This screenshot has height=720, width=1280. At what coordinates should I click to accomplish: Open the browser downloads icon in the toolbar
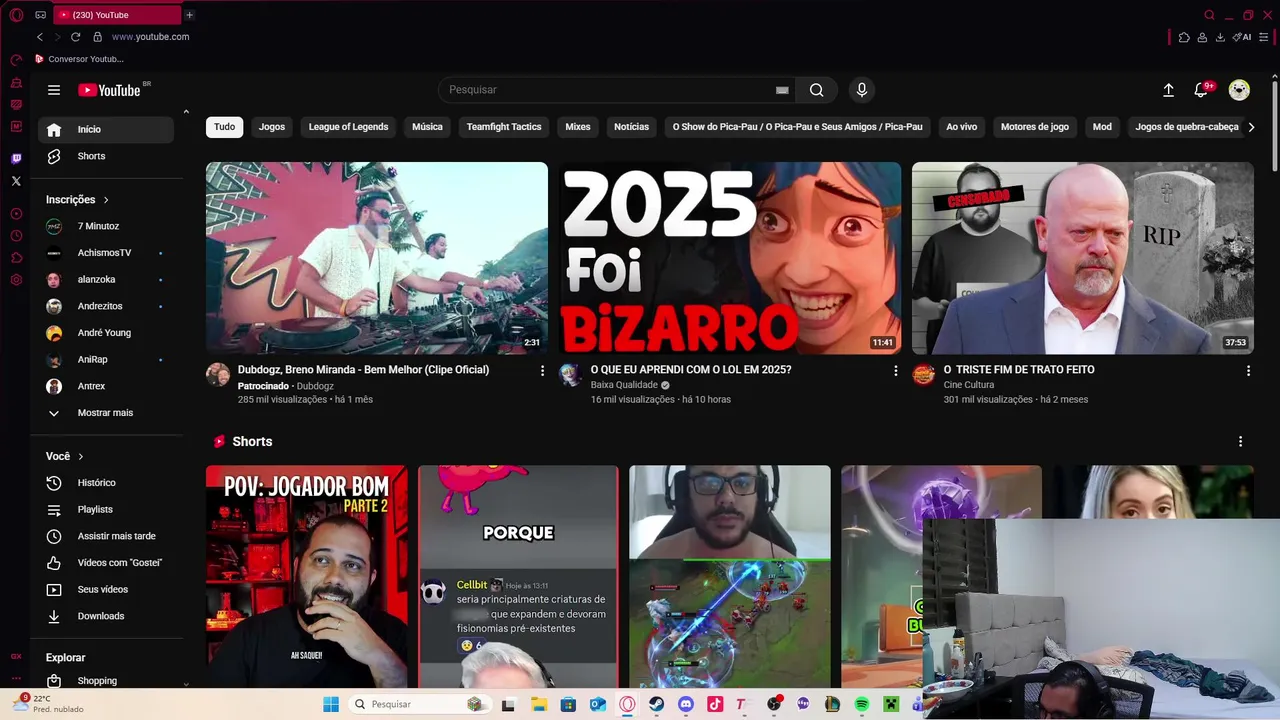(x=1220, y=37)
